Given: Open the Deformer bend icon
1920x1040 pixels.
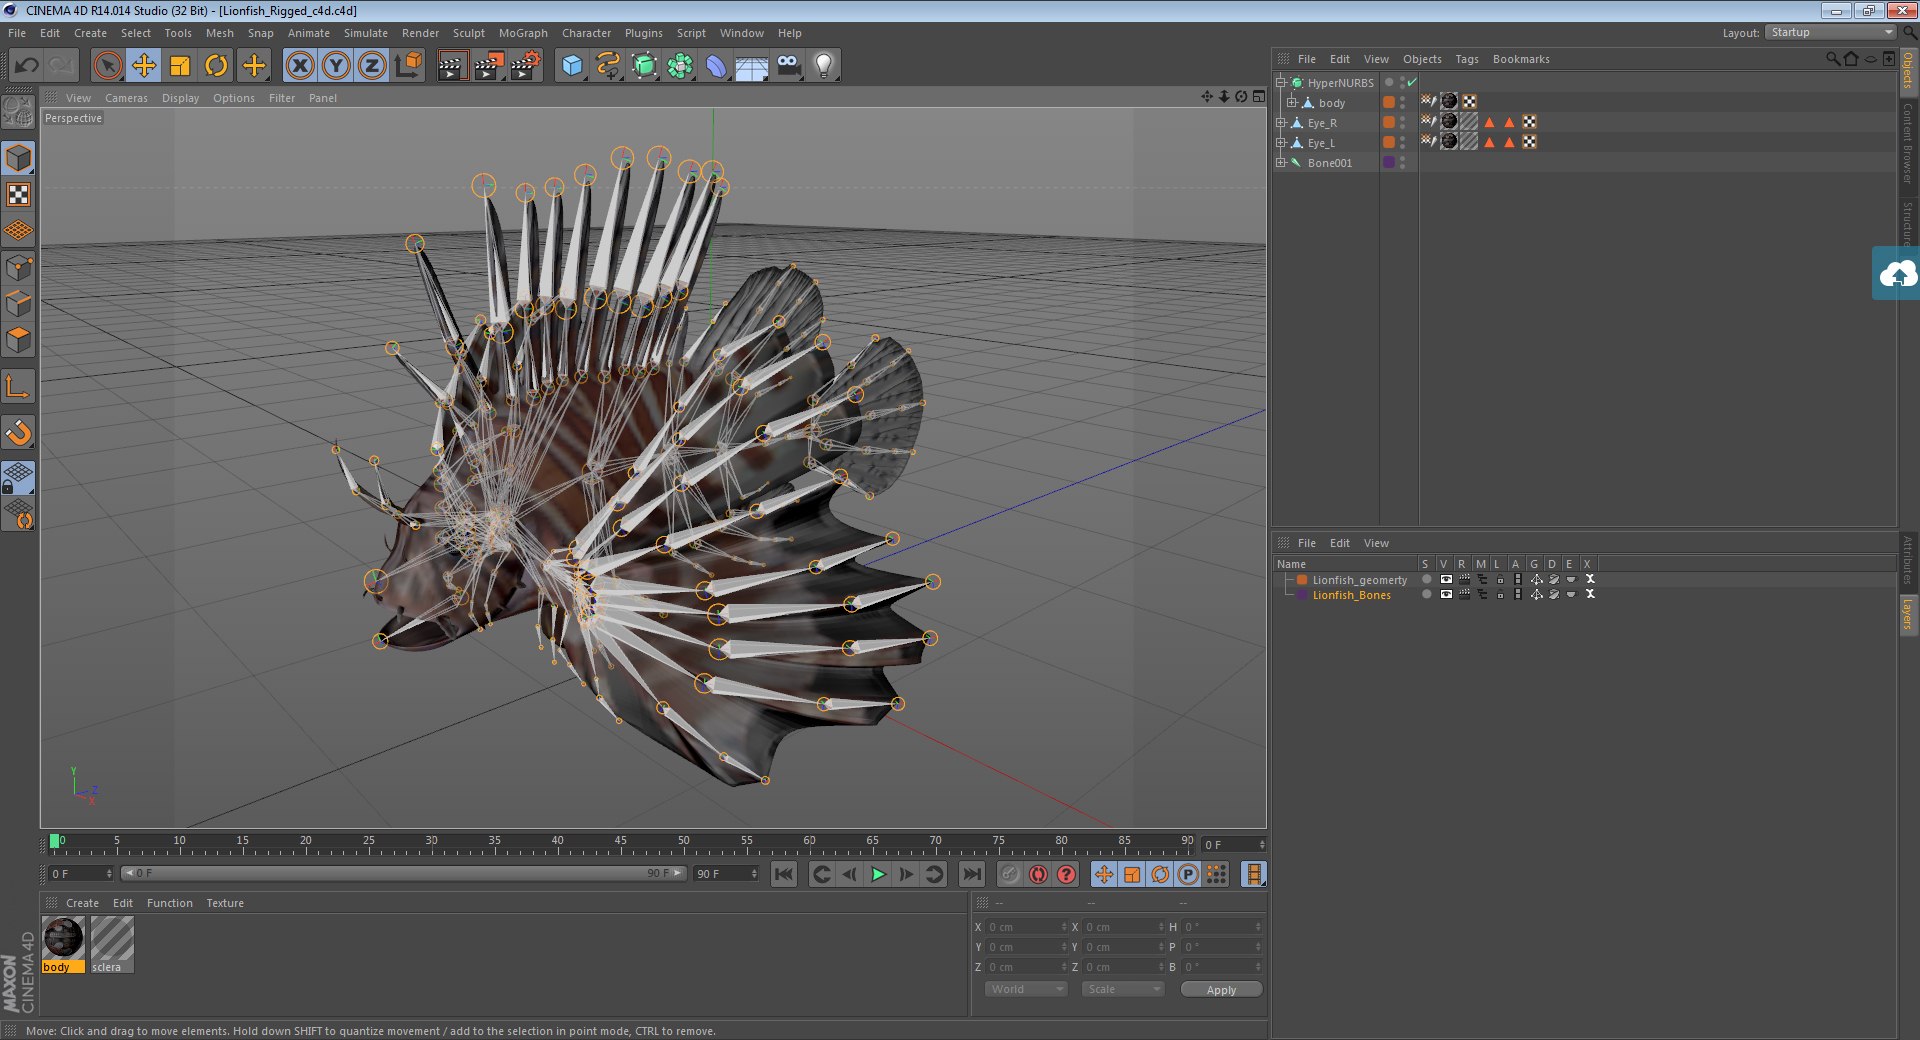Looking at the screenshot, I should [x=716, y=66].
